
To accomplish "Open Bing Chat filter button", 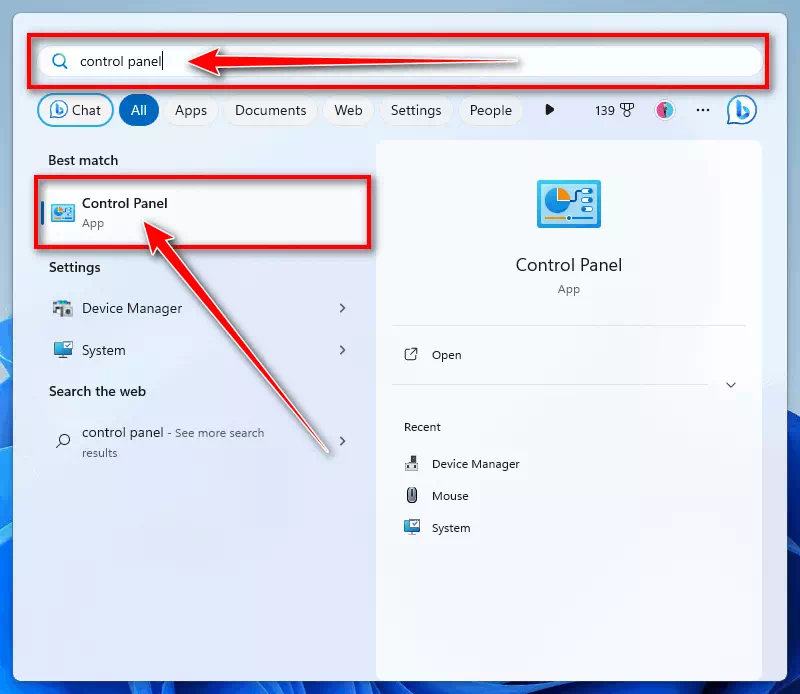I will pos(75,110).
